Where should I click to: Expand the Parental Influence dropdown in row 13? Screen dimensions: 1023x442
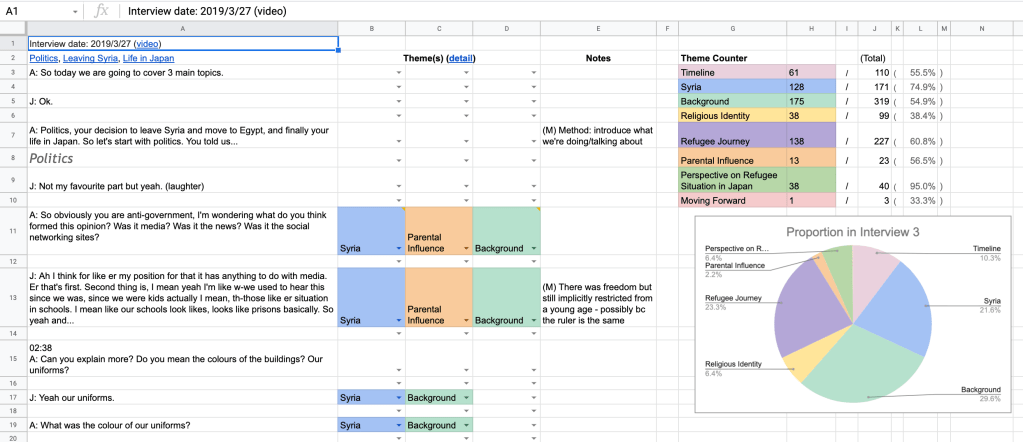click(465, 321)
